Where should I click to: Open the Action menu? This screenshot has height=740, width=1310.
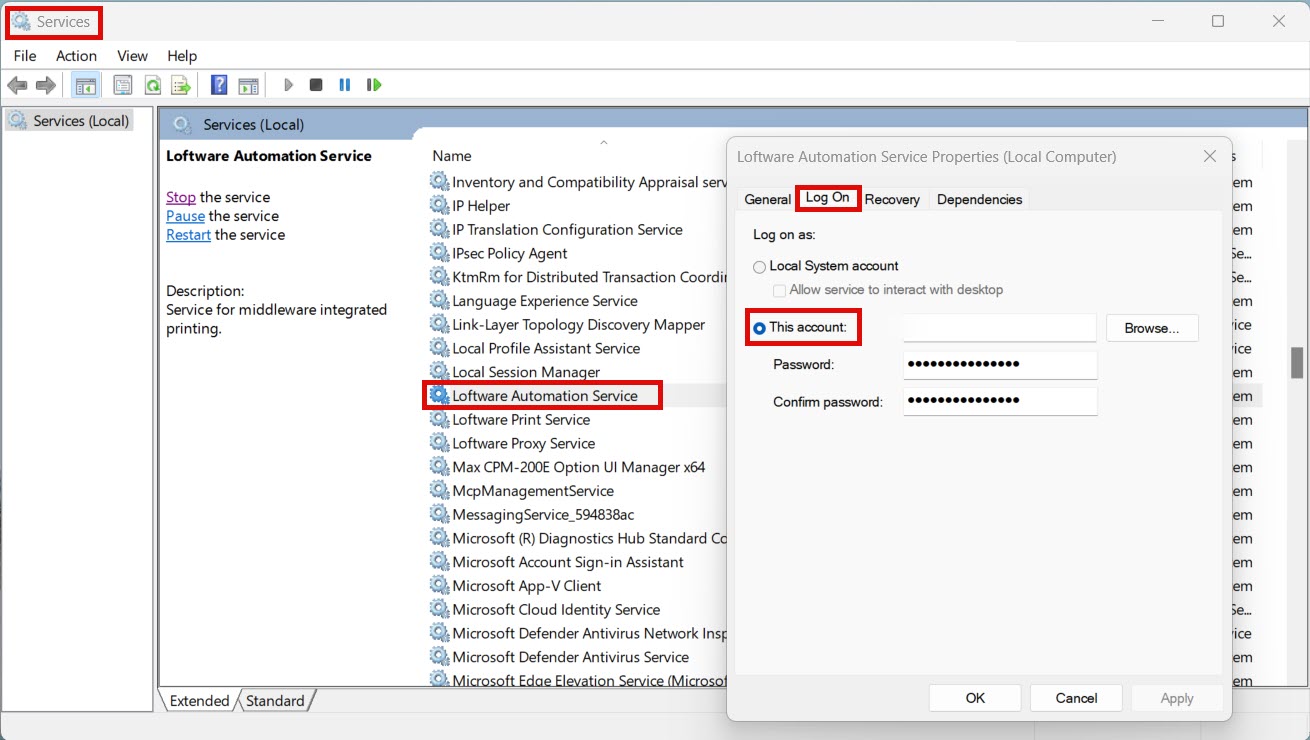point(76,56)
